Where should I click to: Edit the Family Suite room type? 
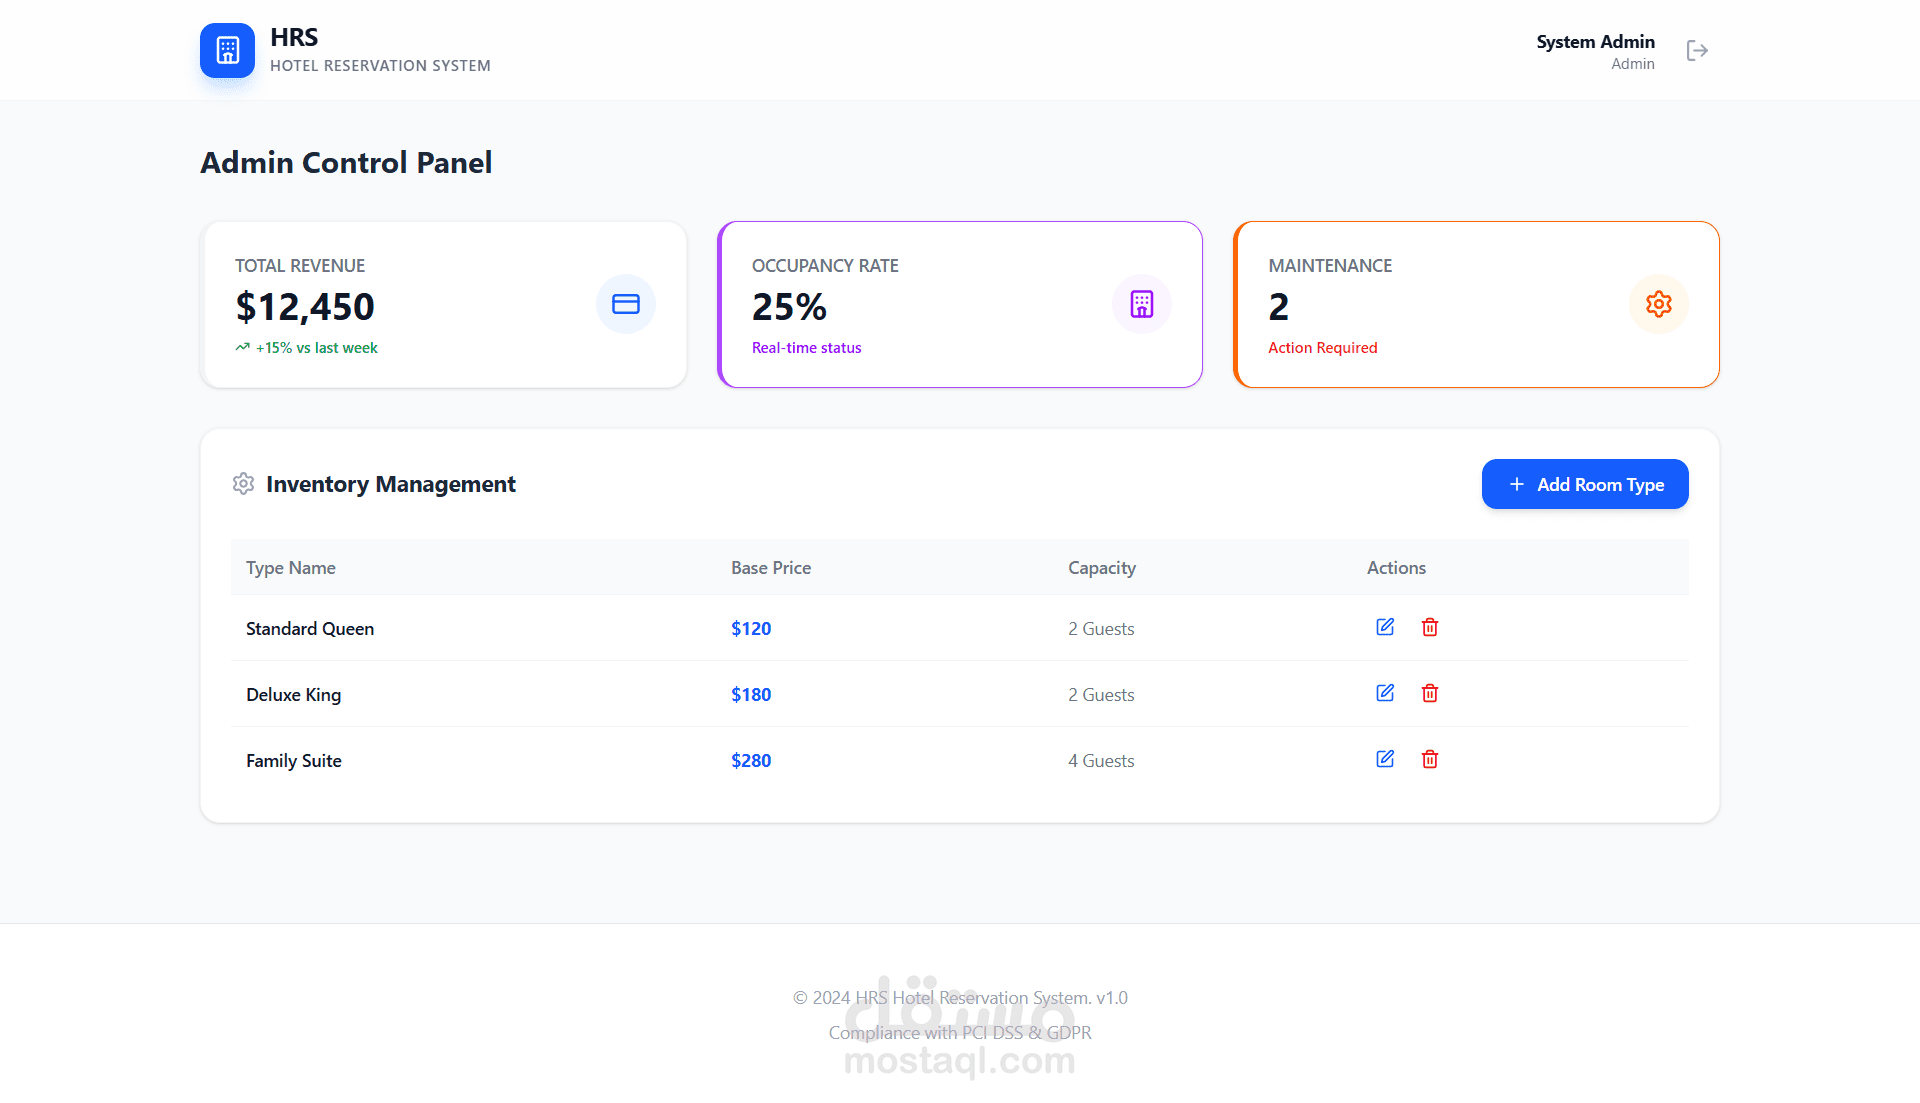(x=1385, y=759)
